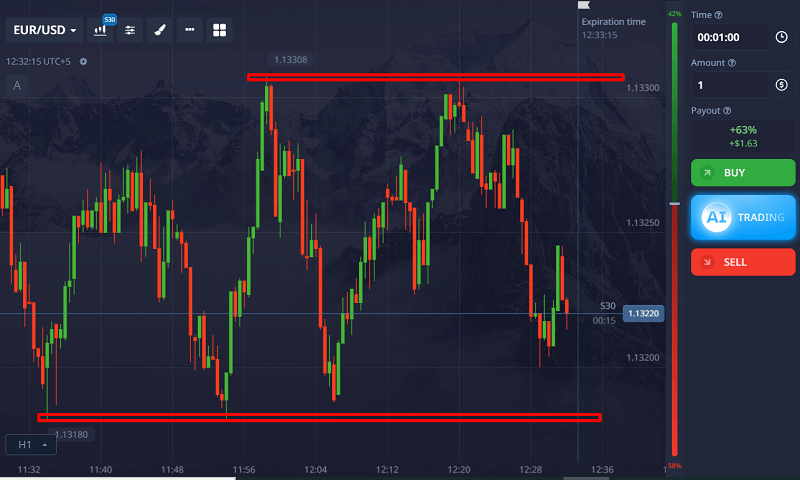800x480 pixels.
Task: Open the clock icon beside trade time
Action: (781, 37)
